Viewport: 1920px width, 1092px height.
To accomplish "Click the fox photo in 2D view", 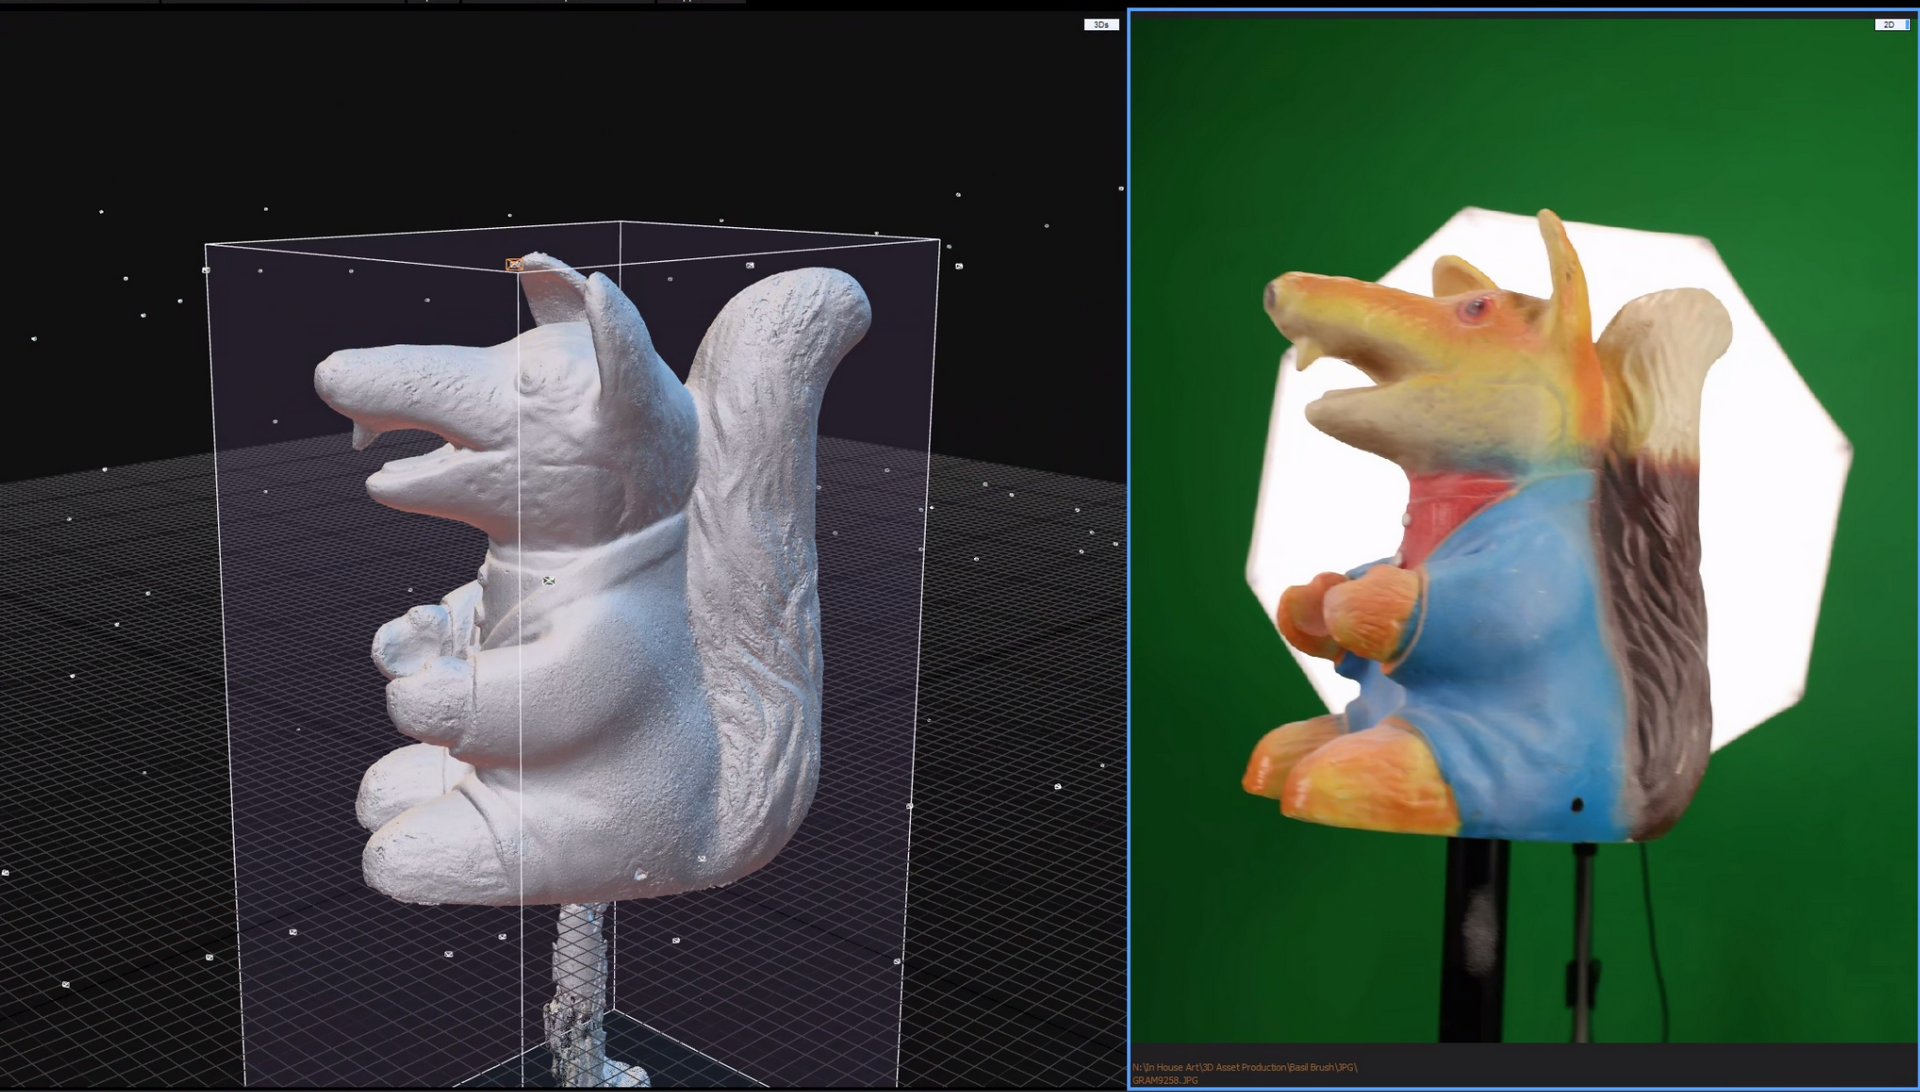I will [1523, 530].
